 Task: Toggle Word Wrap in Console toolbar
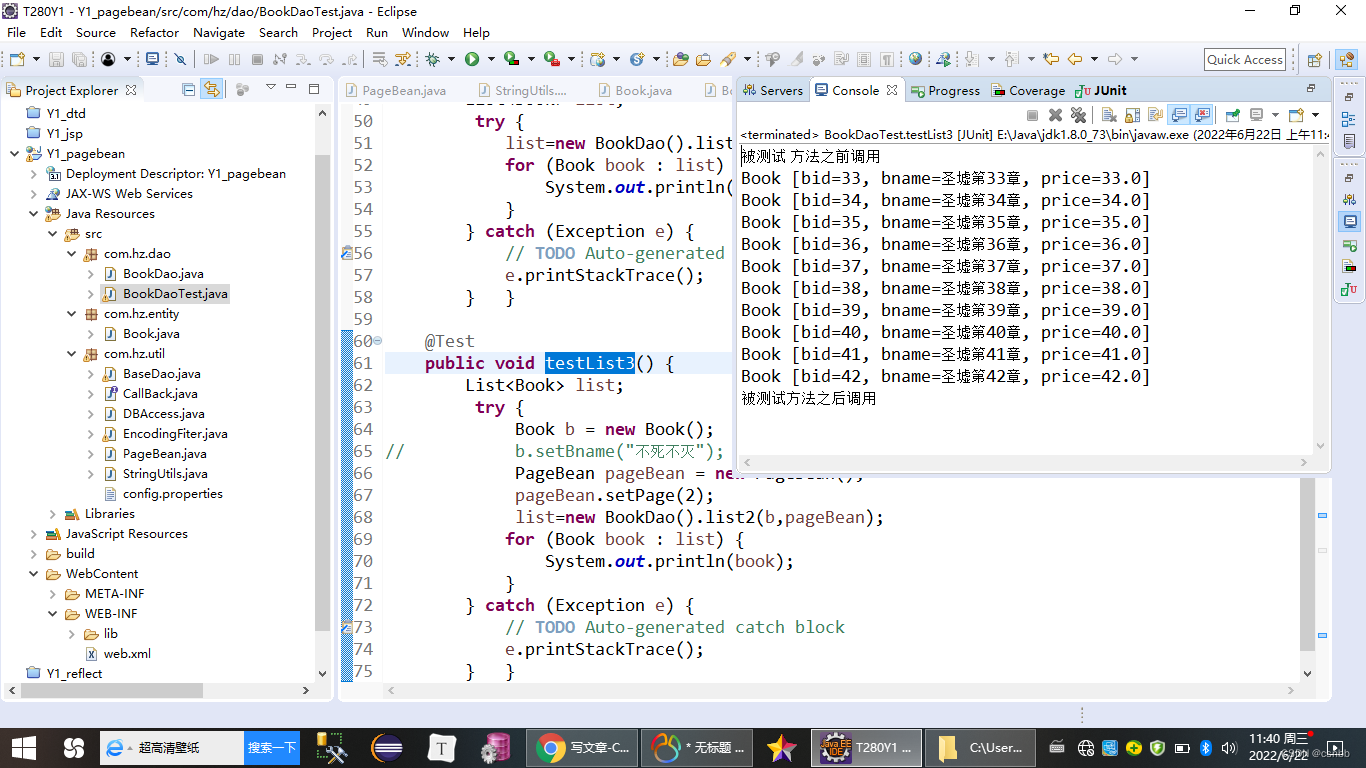[x=1154, y=115]
